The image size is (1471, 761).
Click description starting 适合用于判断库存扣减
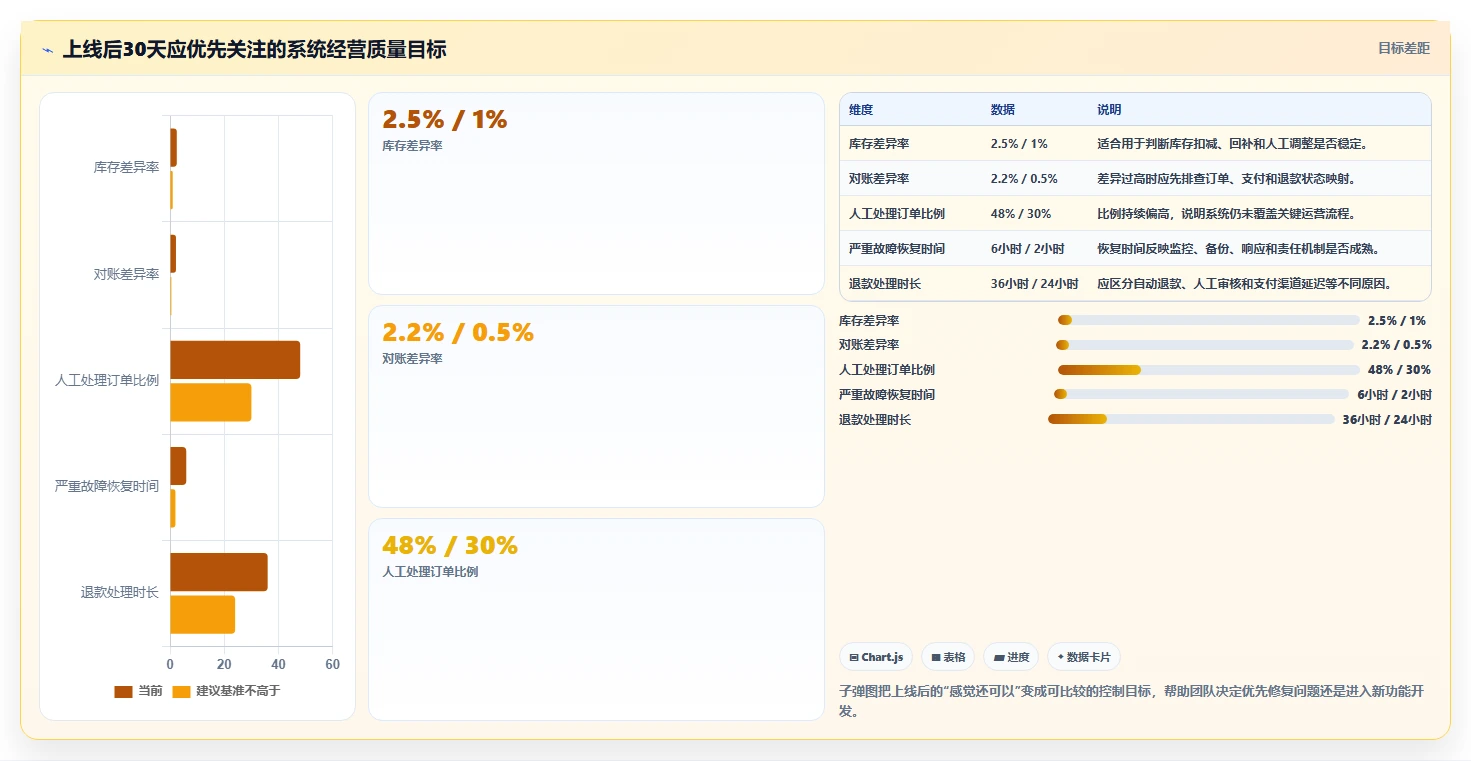point(1232,144)
